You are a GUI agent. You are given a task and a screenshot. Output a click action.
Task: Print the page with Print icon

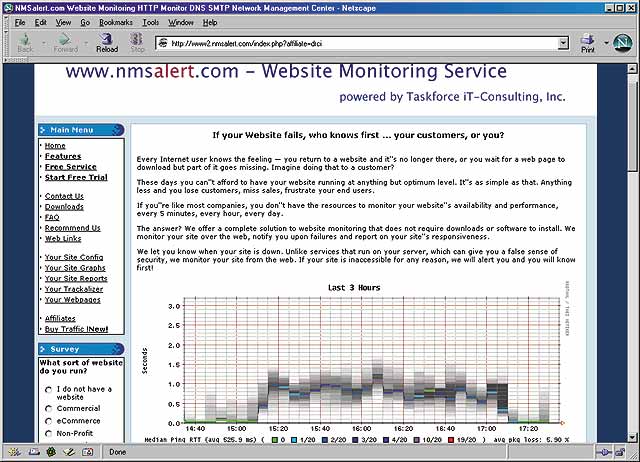[x=588, y=42]
